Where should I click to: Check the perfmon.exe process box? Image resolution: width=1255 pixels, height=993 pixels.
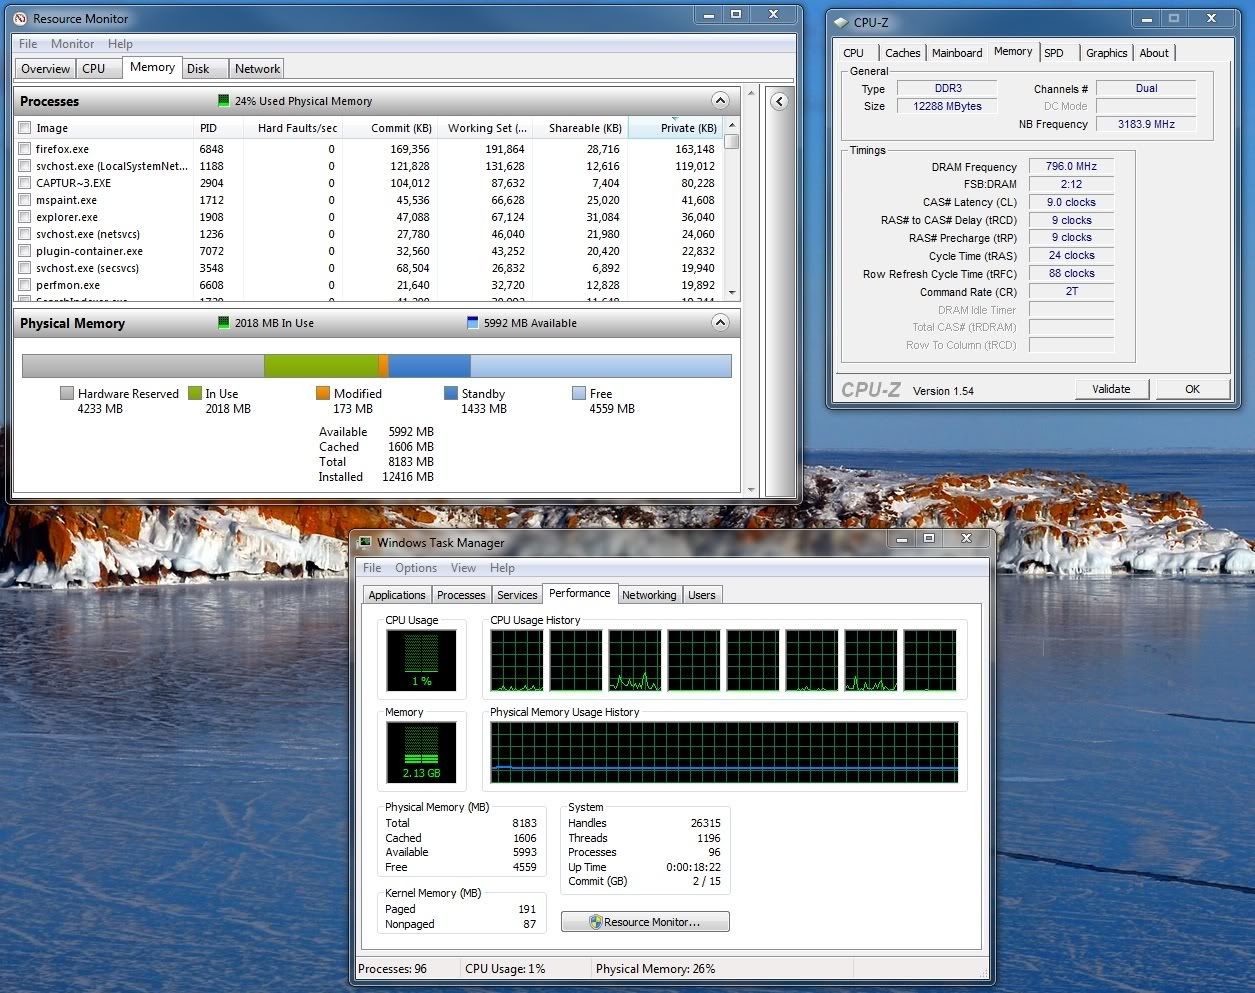[25, 285]
